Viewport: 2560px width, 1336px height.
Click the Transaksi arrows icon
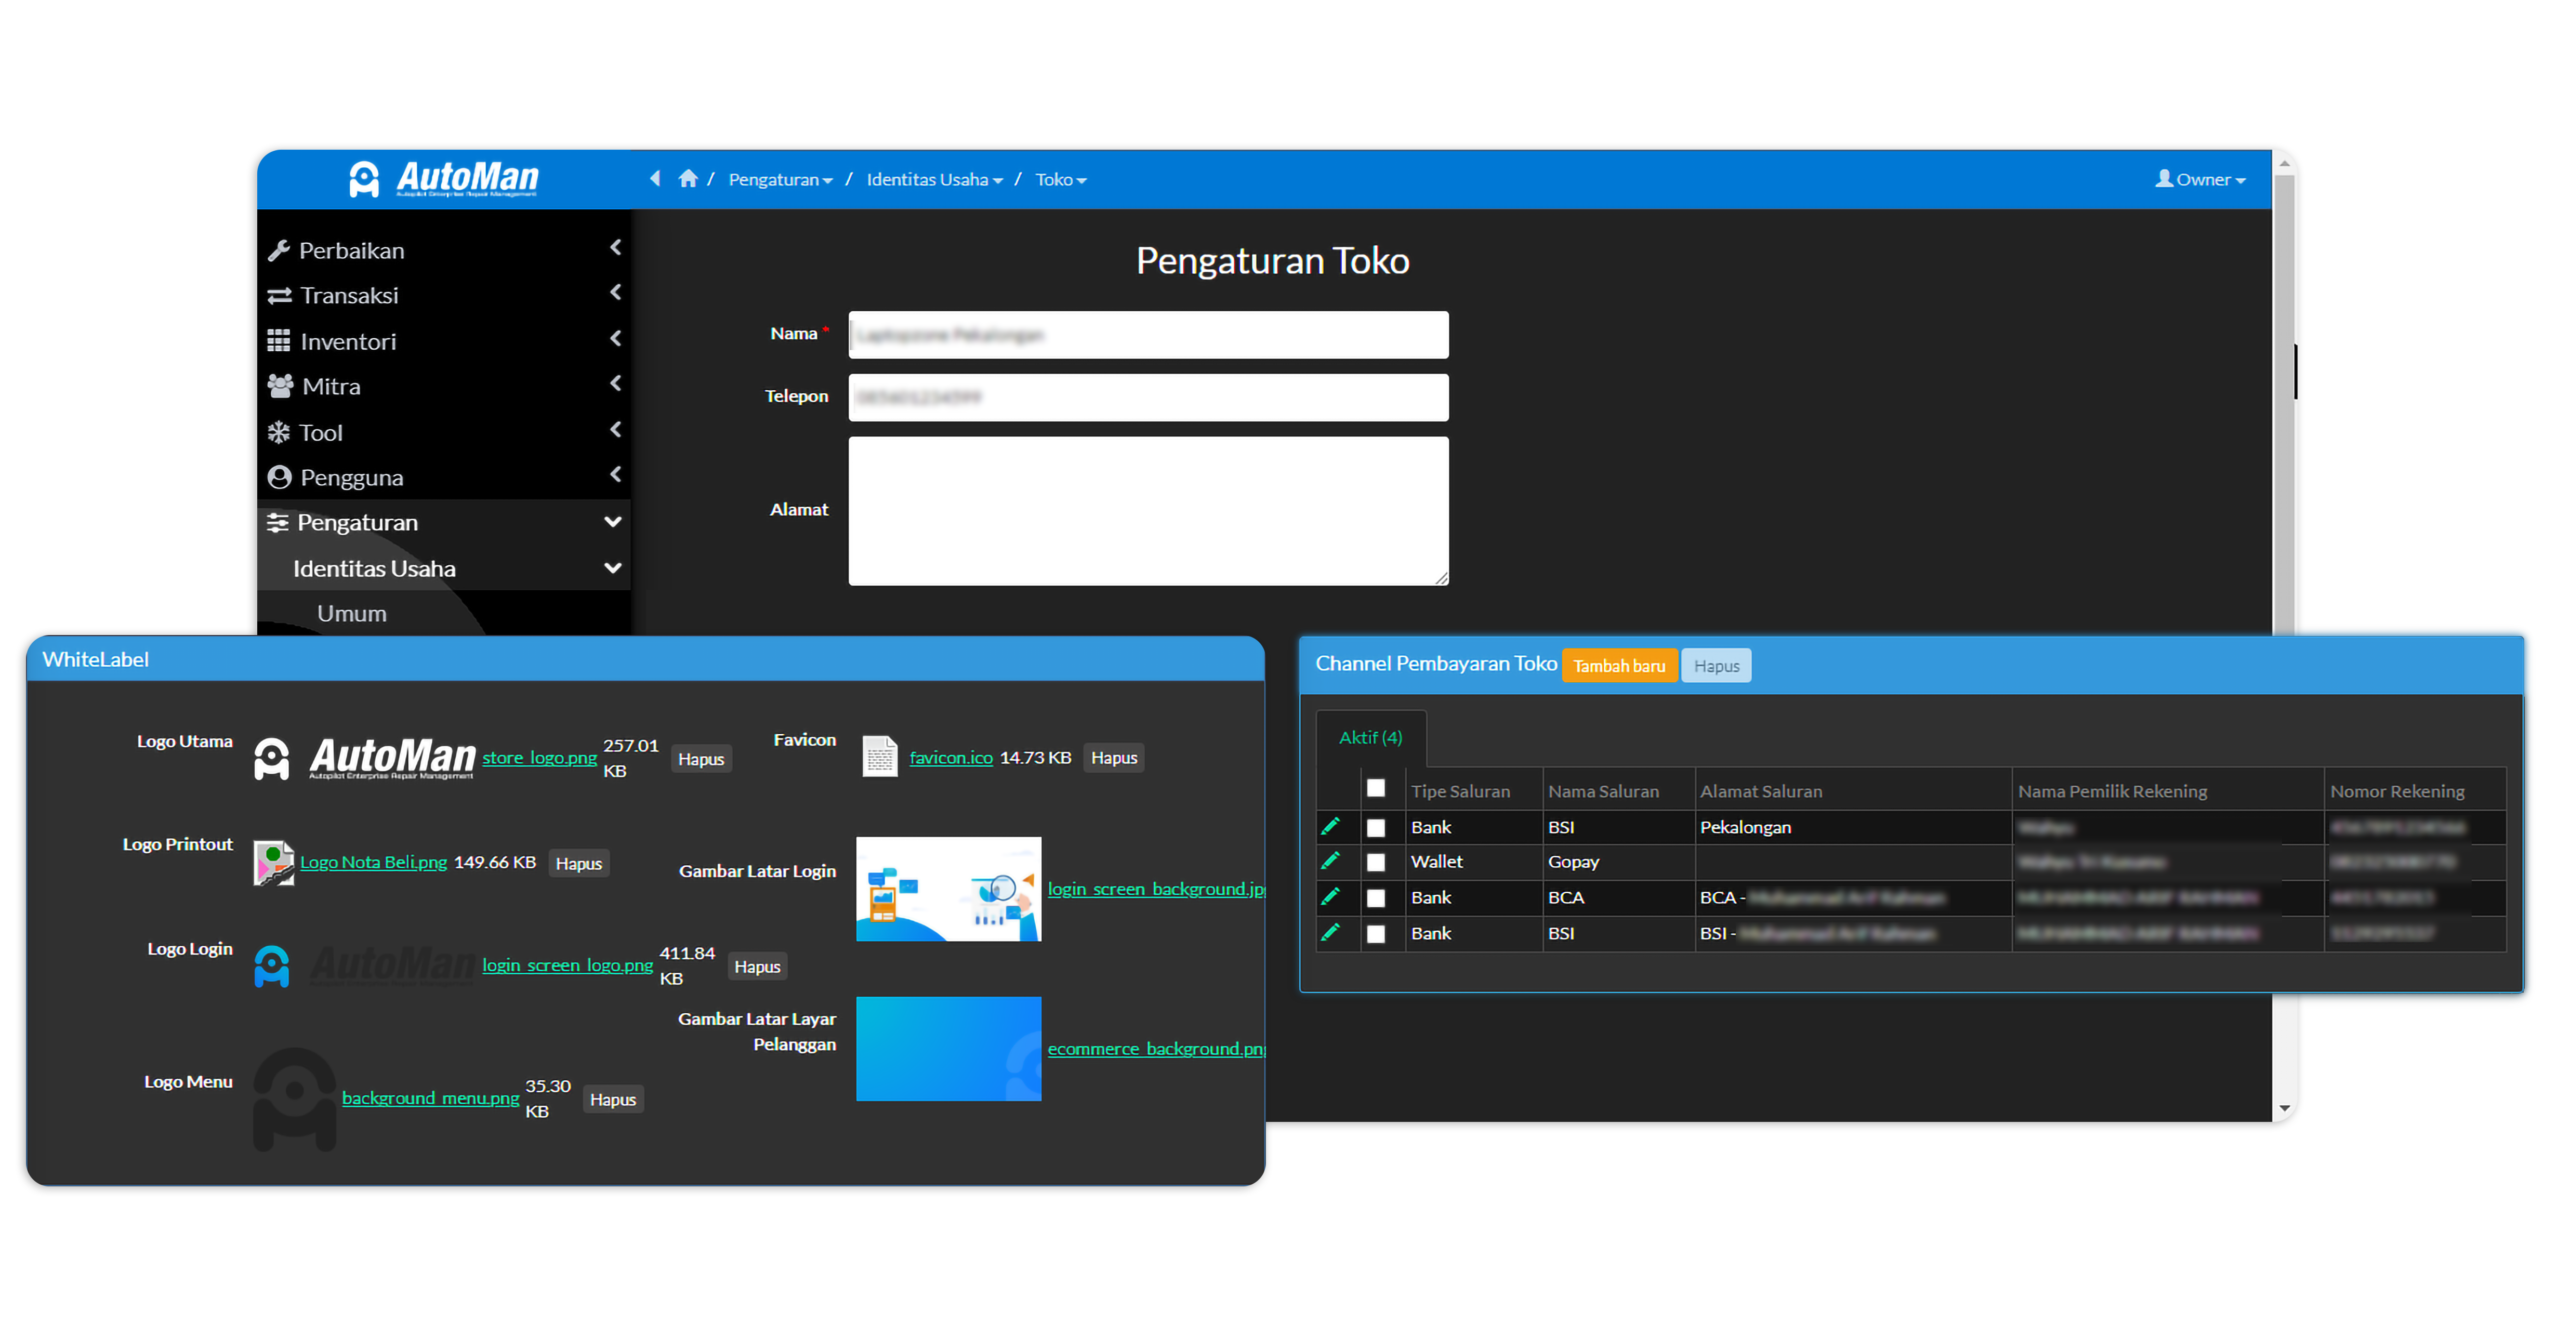tap(279, 294)
